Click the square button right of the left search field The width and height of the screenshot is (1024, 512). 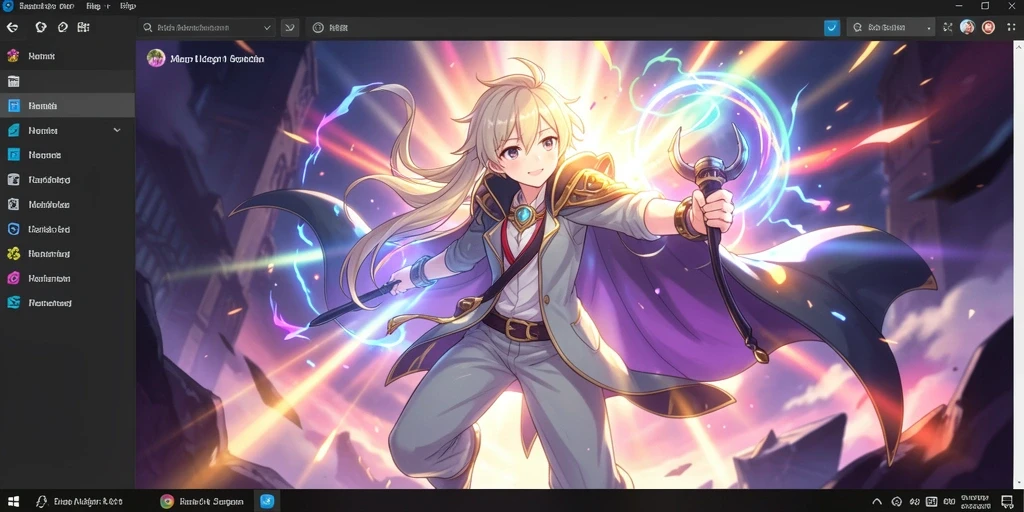pyautogui.click(x=290, y=27)
